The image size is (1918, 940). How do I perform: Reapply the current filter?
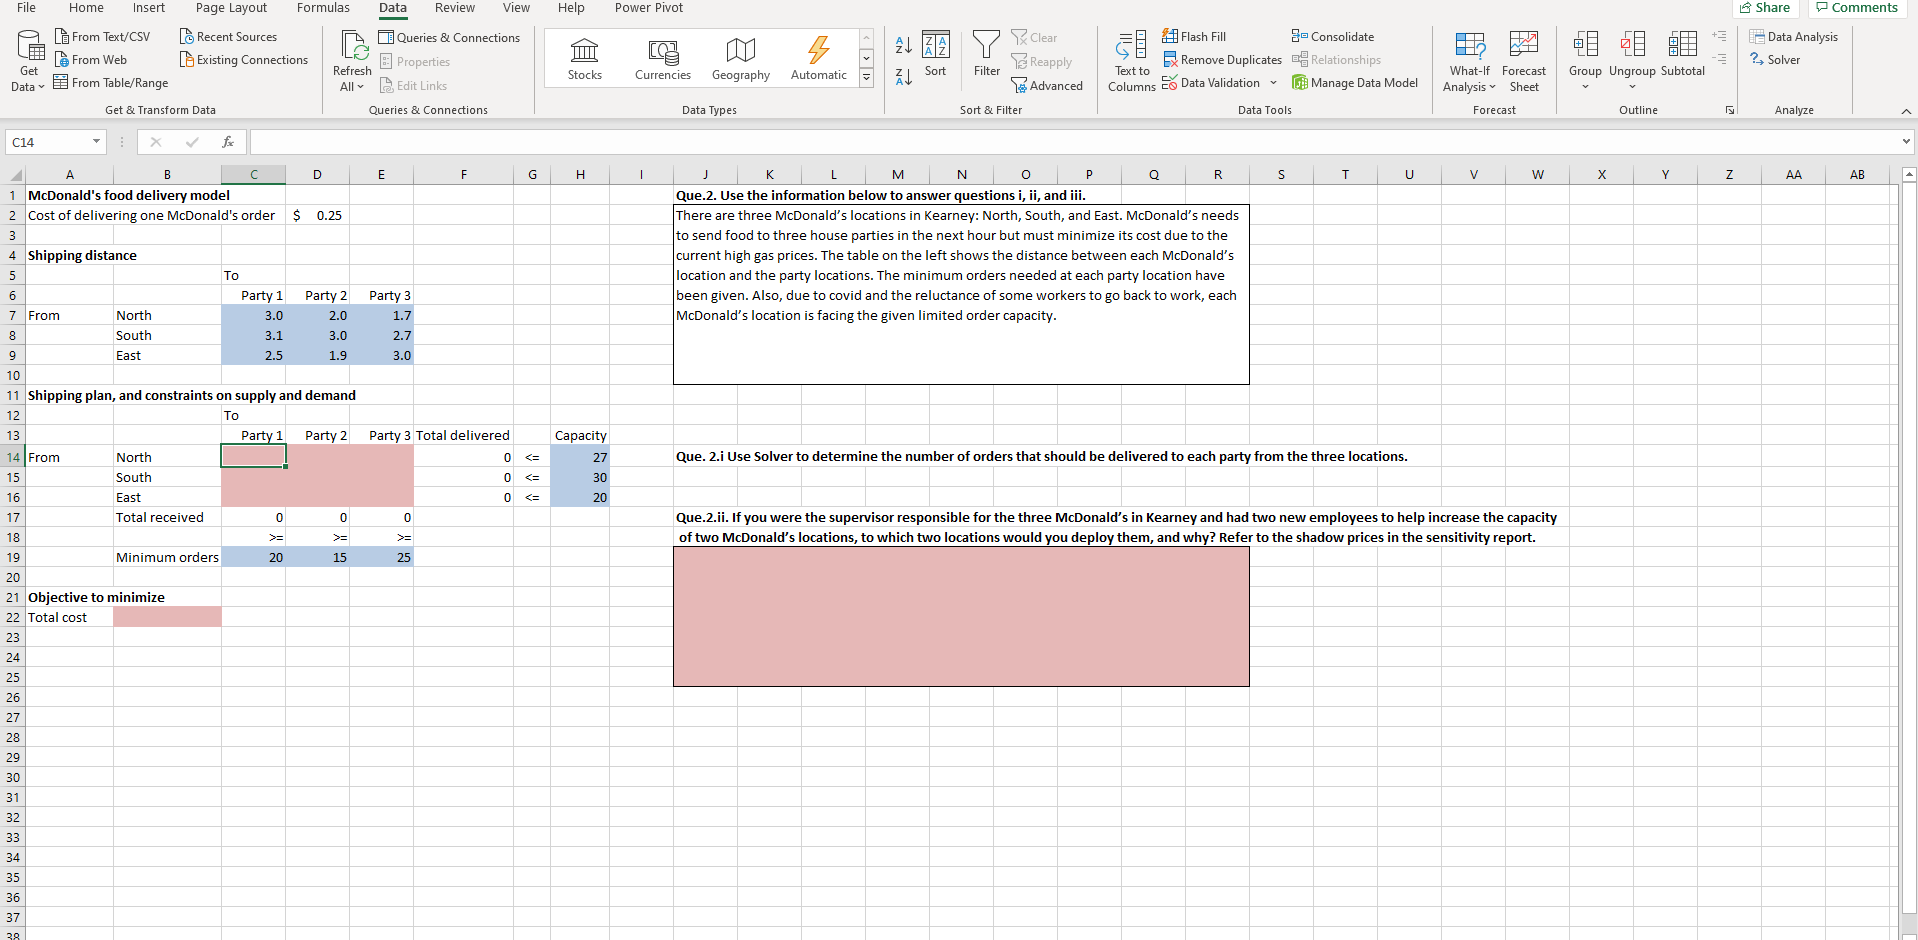tap(1042, 61)
